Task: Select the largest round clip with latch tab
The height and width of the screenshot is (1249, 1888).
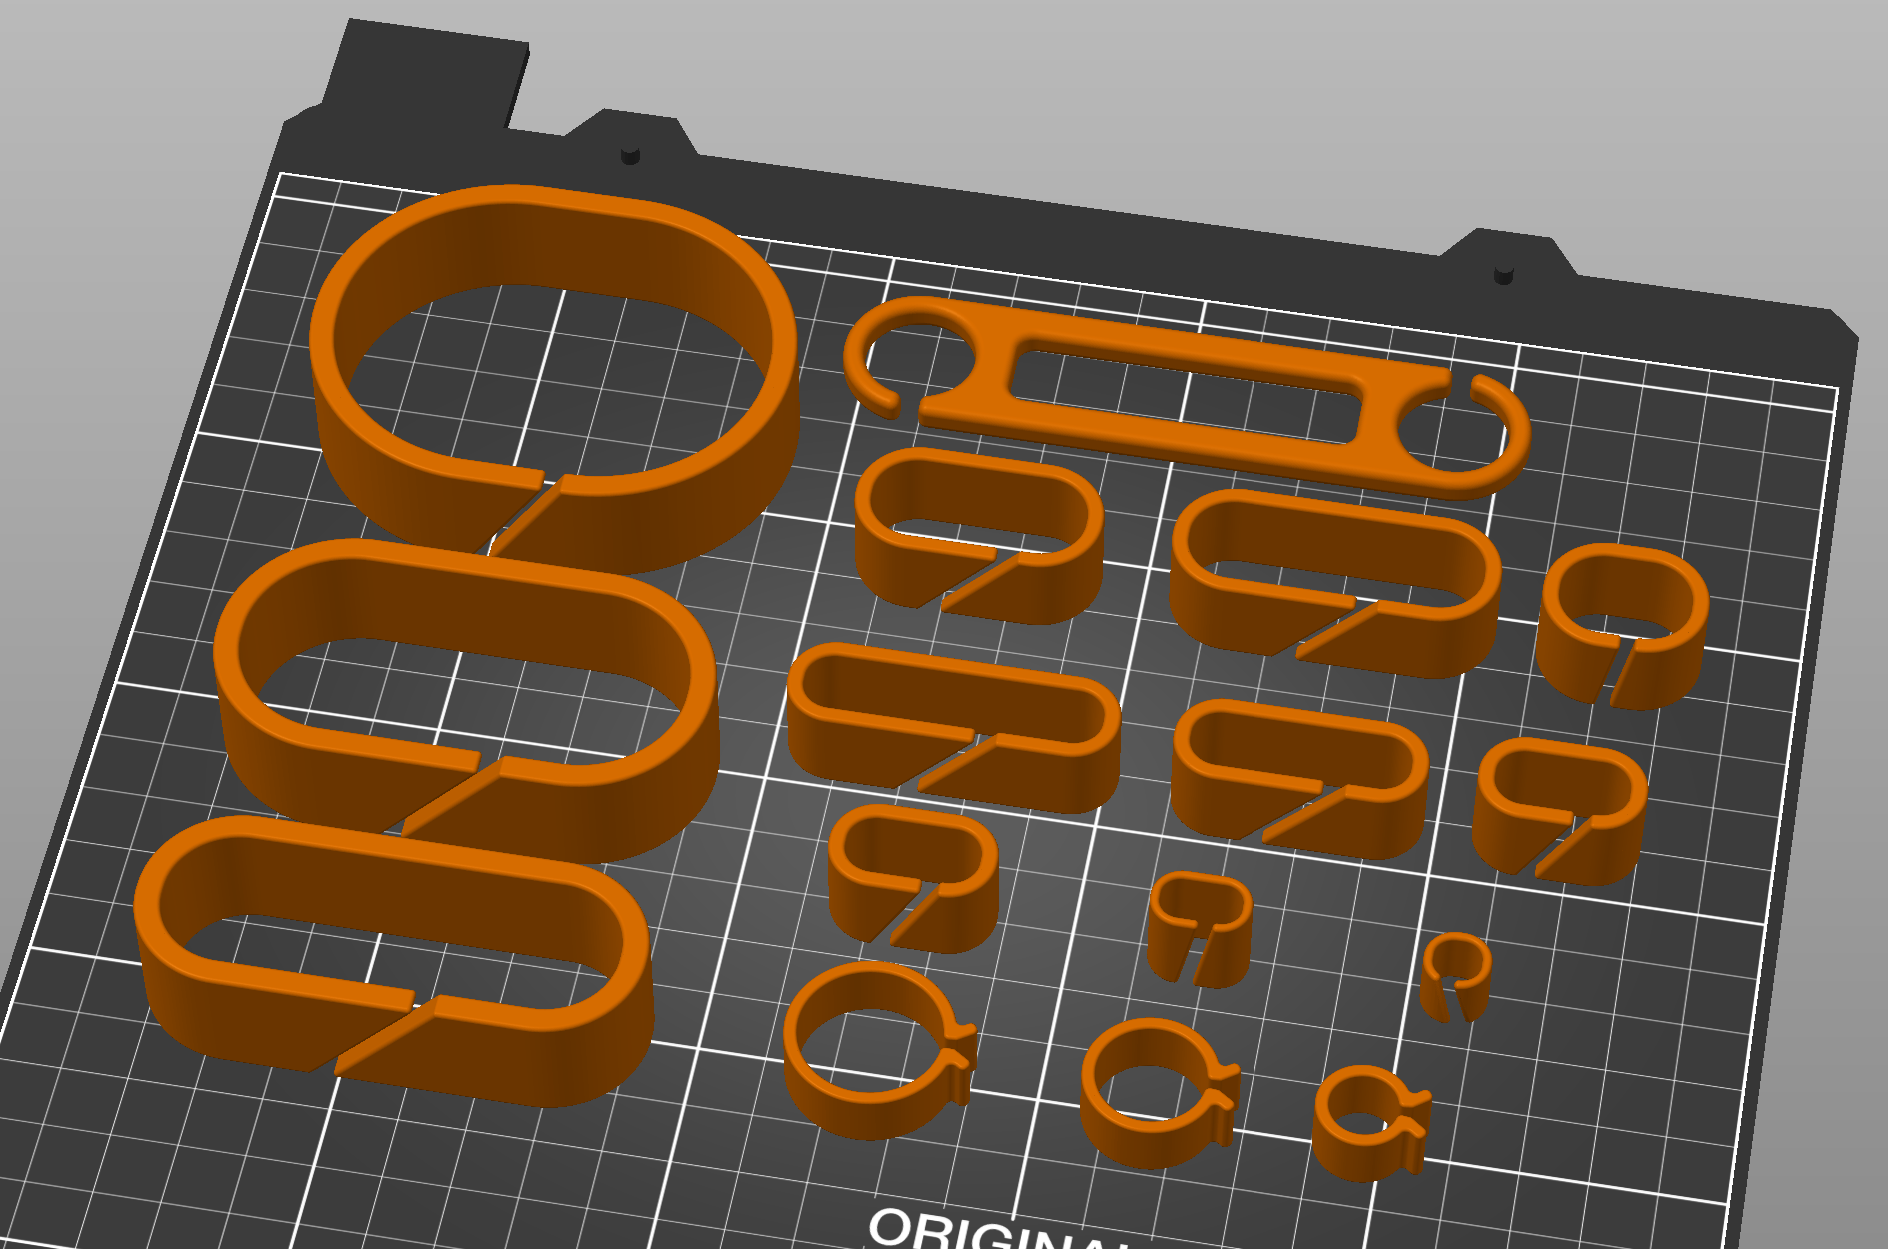Action: click(880, 1049)
